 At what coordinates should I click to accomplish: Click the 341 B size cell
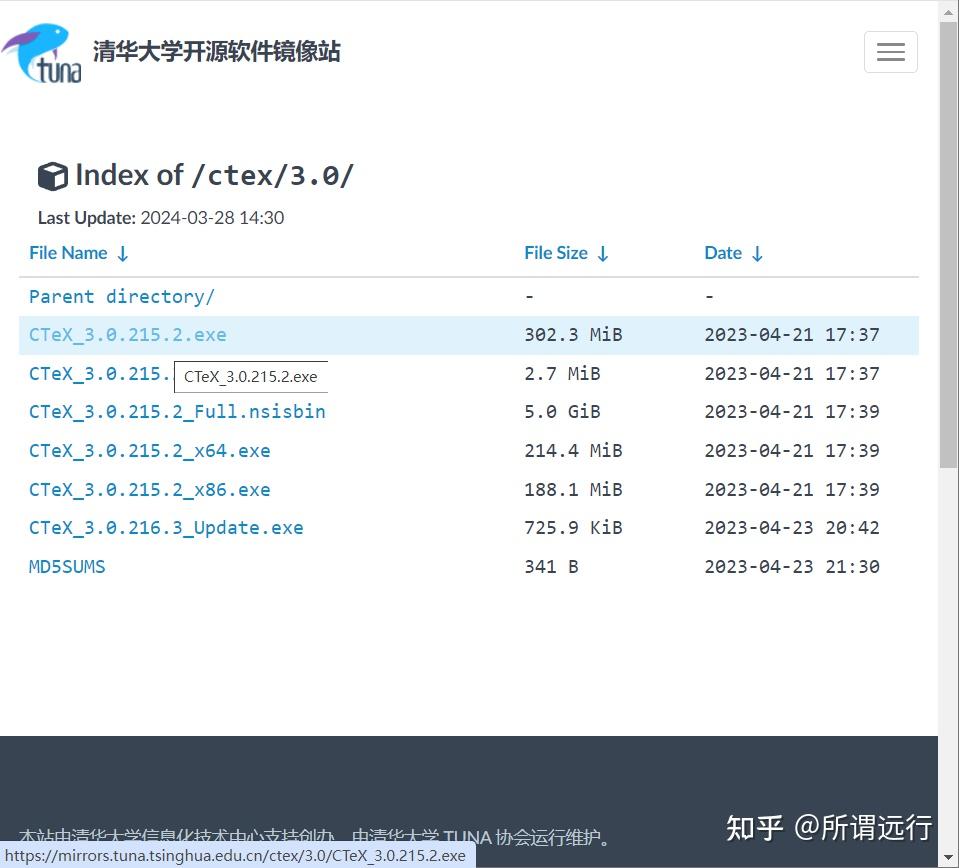551,567
